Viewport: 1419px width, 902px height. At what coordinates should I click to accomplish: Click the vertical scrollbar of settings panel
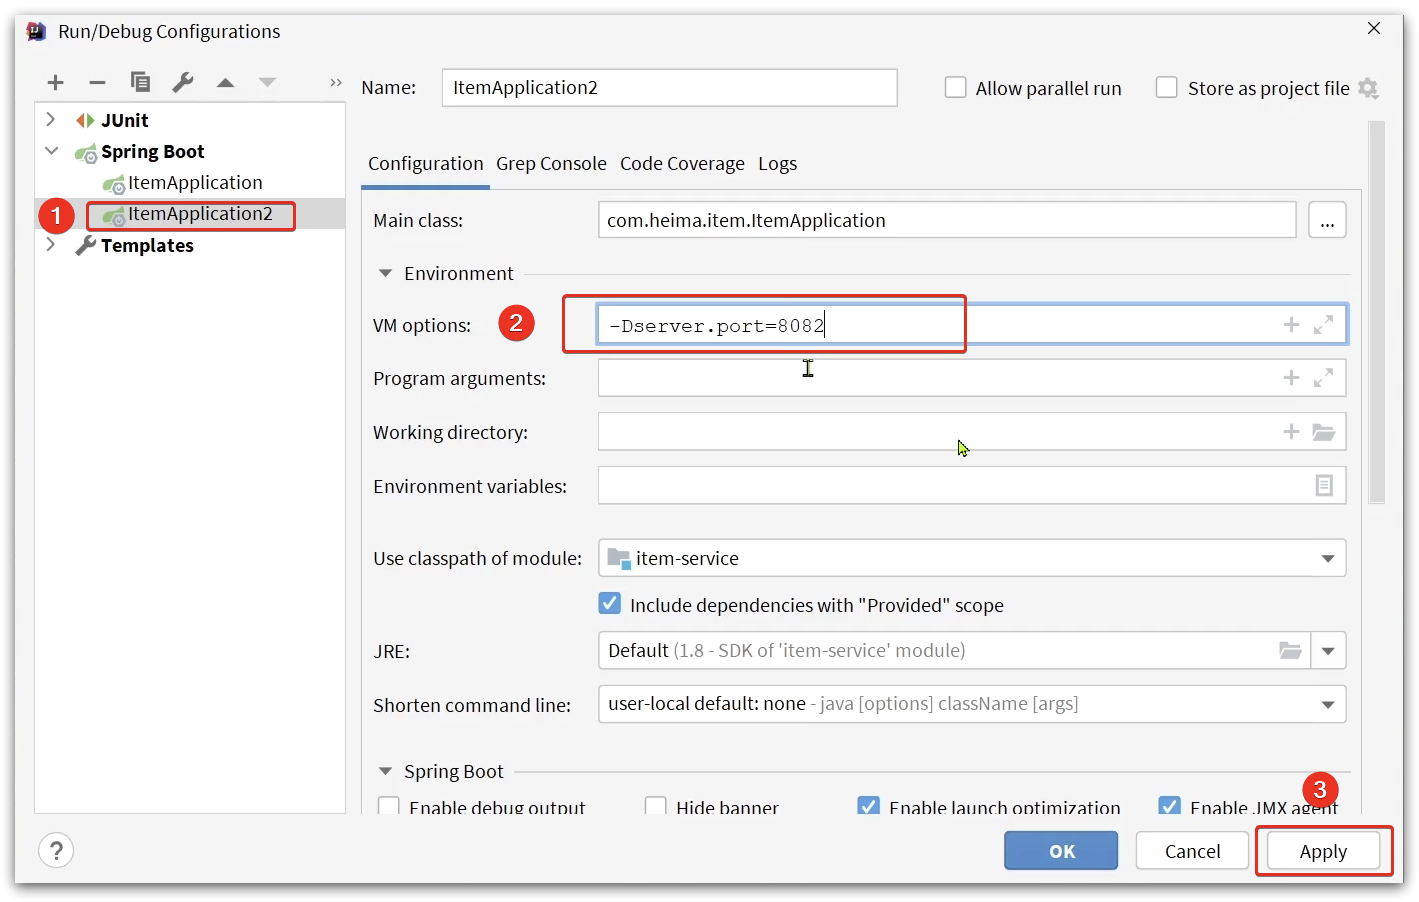tap(1377, 312)
